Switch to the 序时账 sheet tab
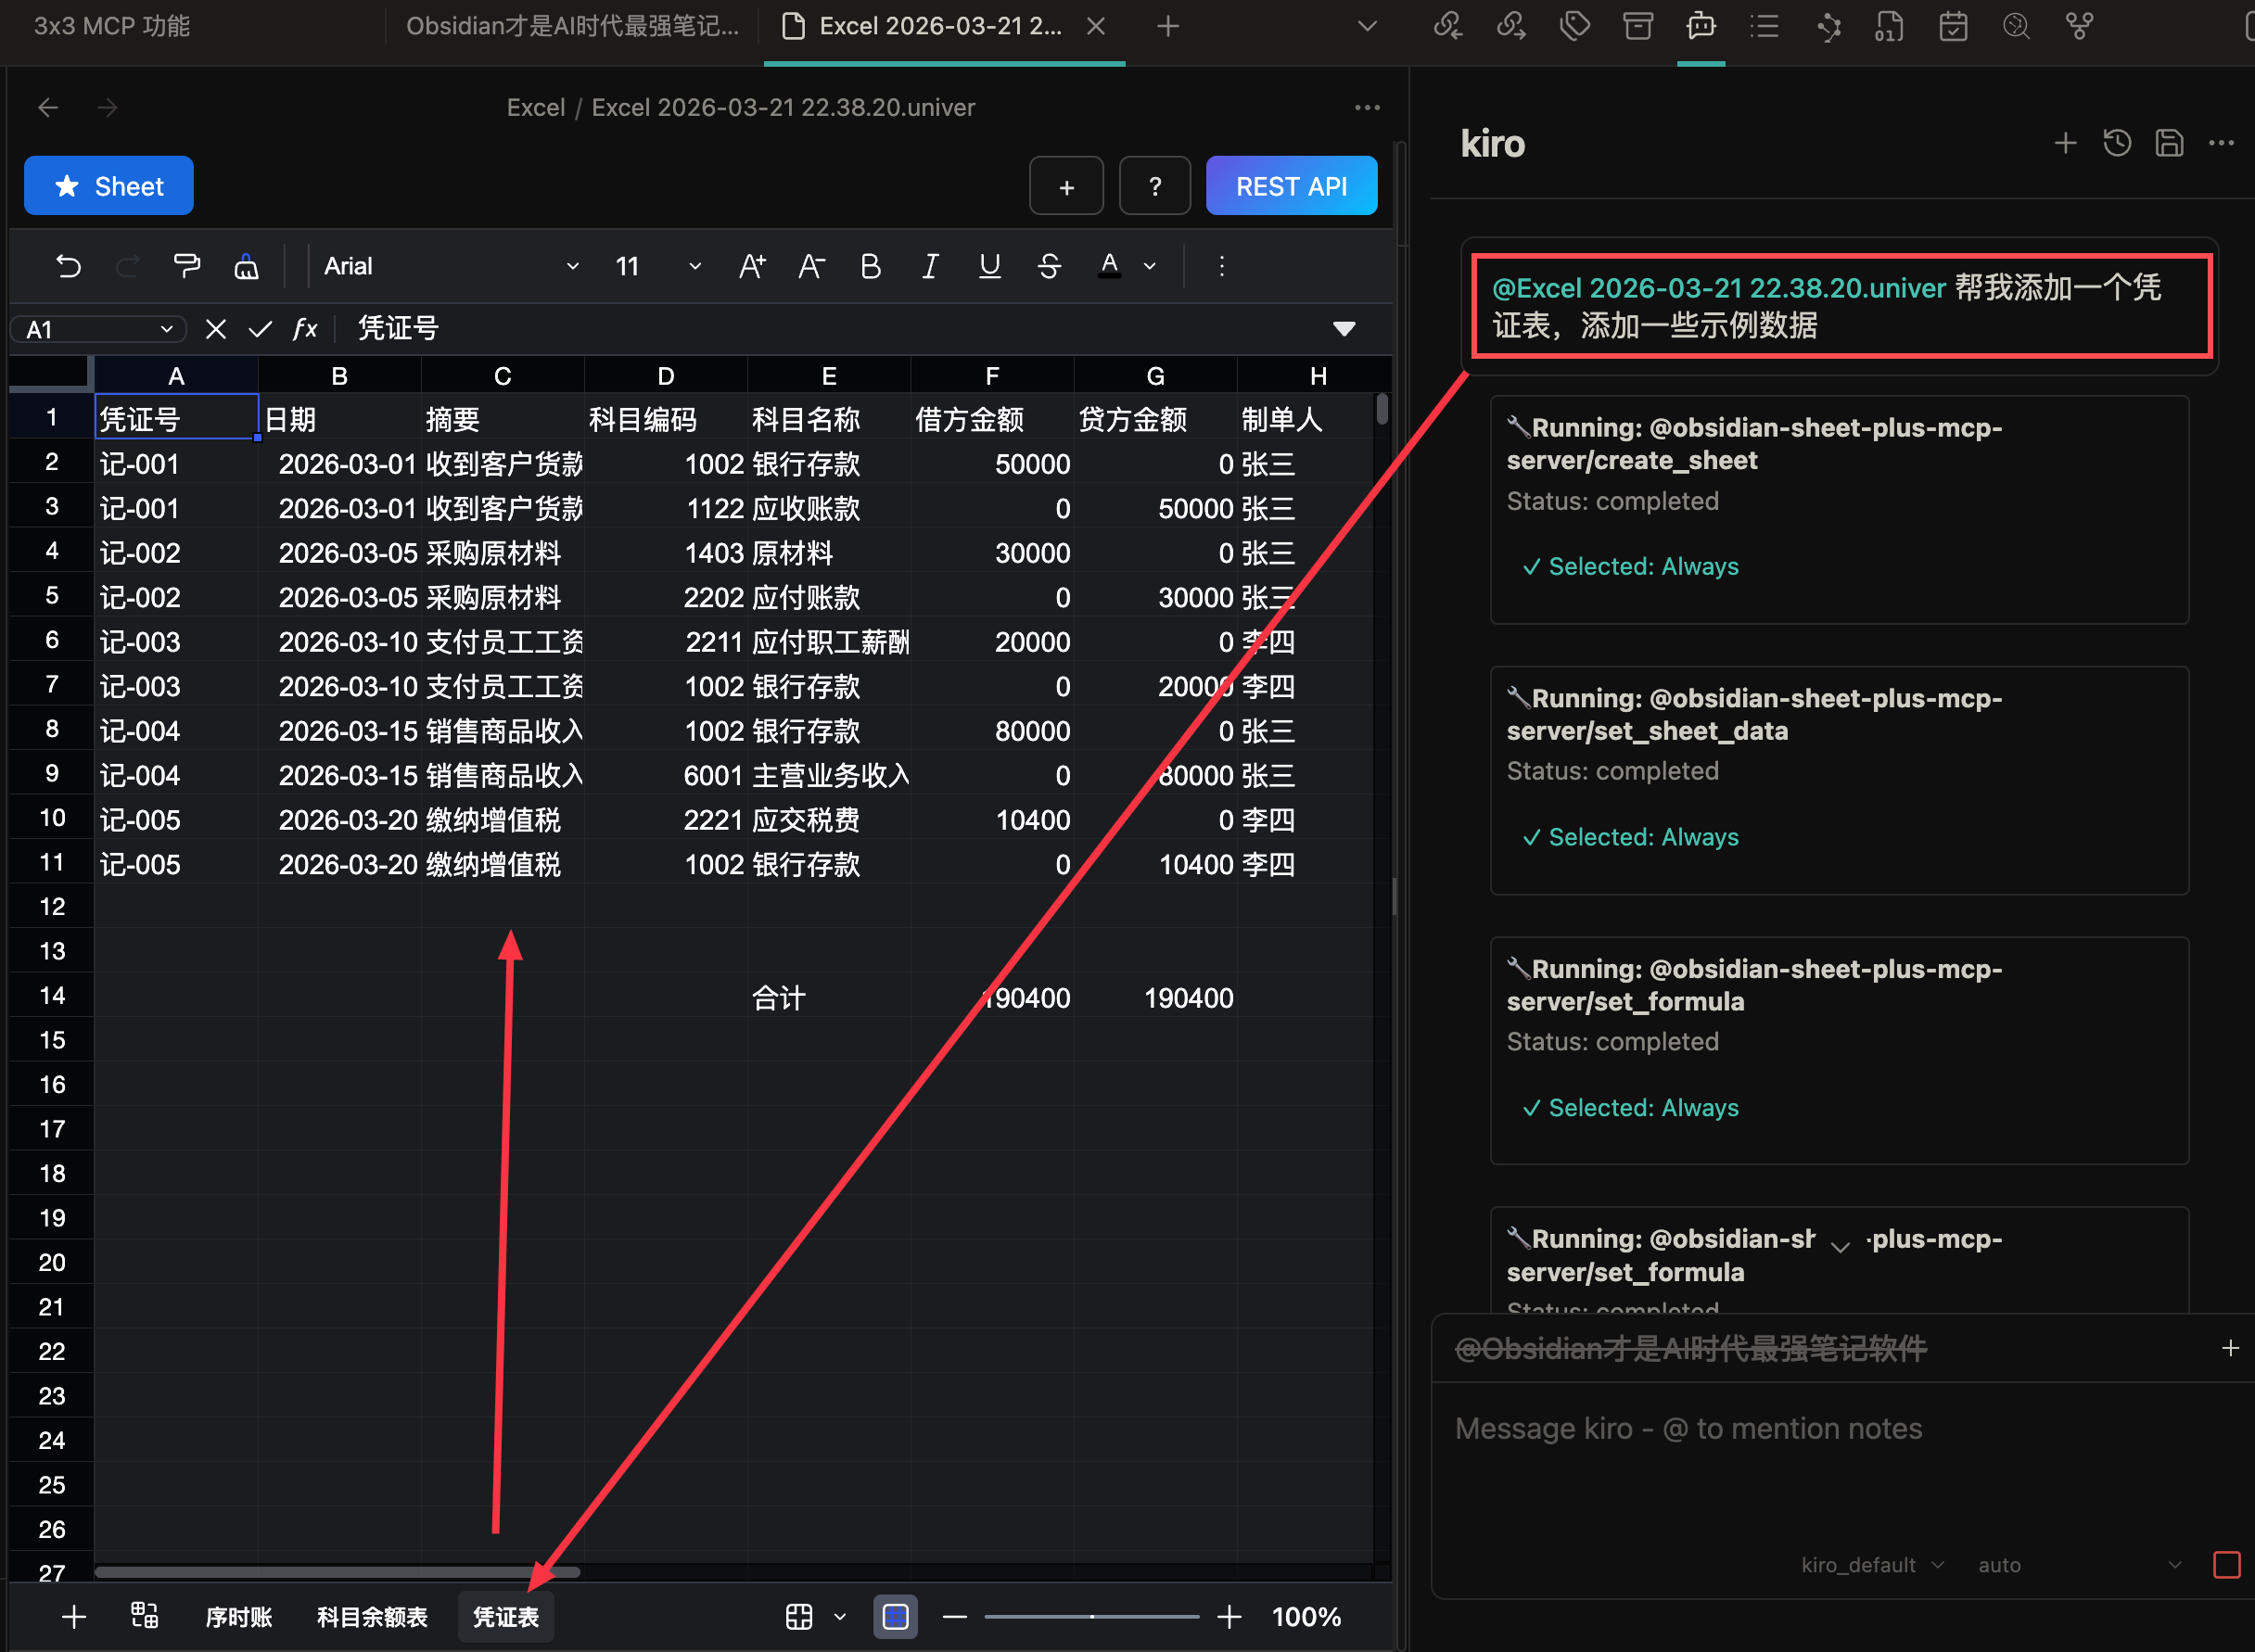This screenshot has height=1652, width=2255. 238,1617
